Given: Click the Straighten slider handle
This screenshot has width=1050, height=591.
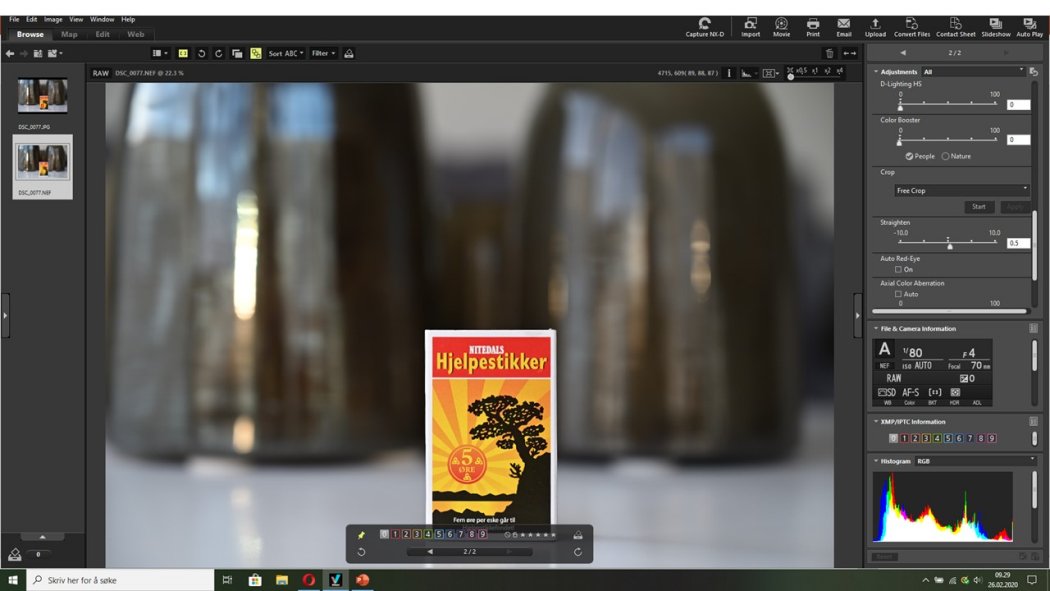Looking at the screenshot, I should 949,245.
